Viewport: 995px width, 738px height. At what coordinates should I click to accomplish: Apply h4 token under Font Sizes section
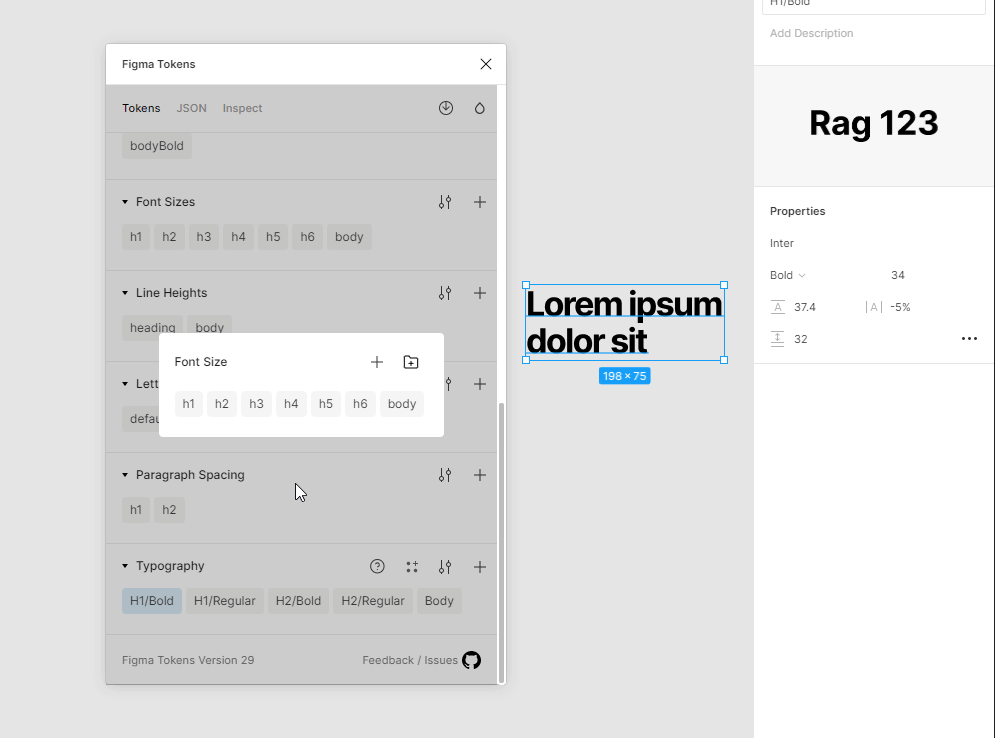(x=238, y=237)
